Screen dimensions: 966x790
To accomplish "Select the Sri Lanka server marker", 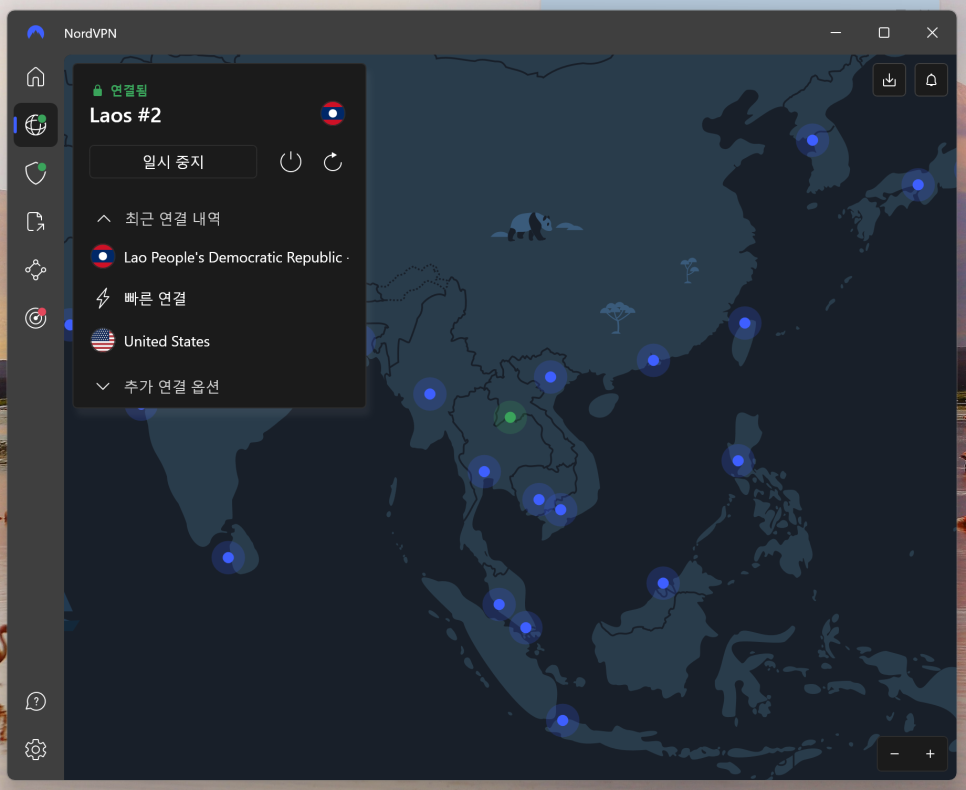I will (x=229, y=558).
